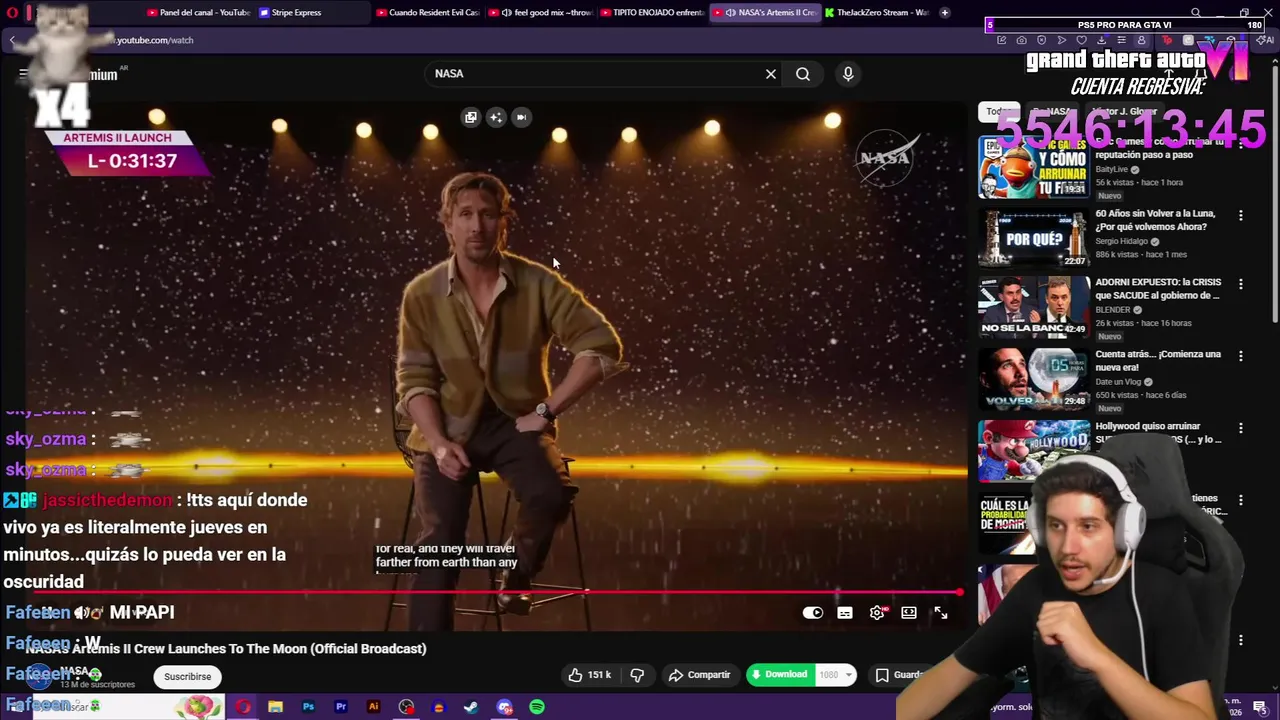
Task: Click the voice search microphone icon
Action: click(848, 74)
